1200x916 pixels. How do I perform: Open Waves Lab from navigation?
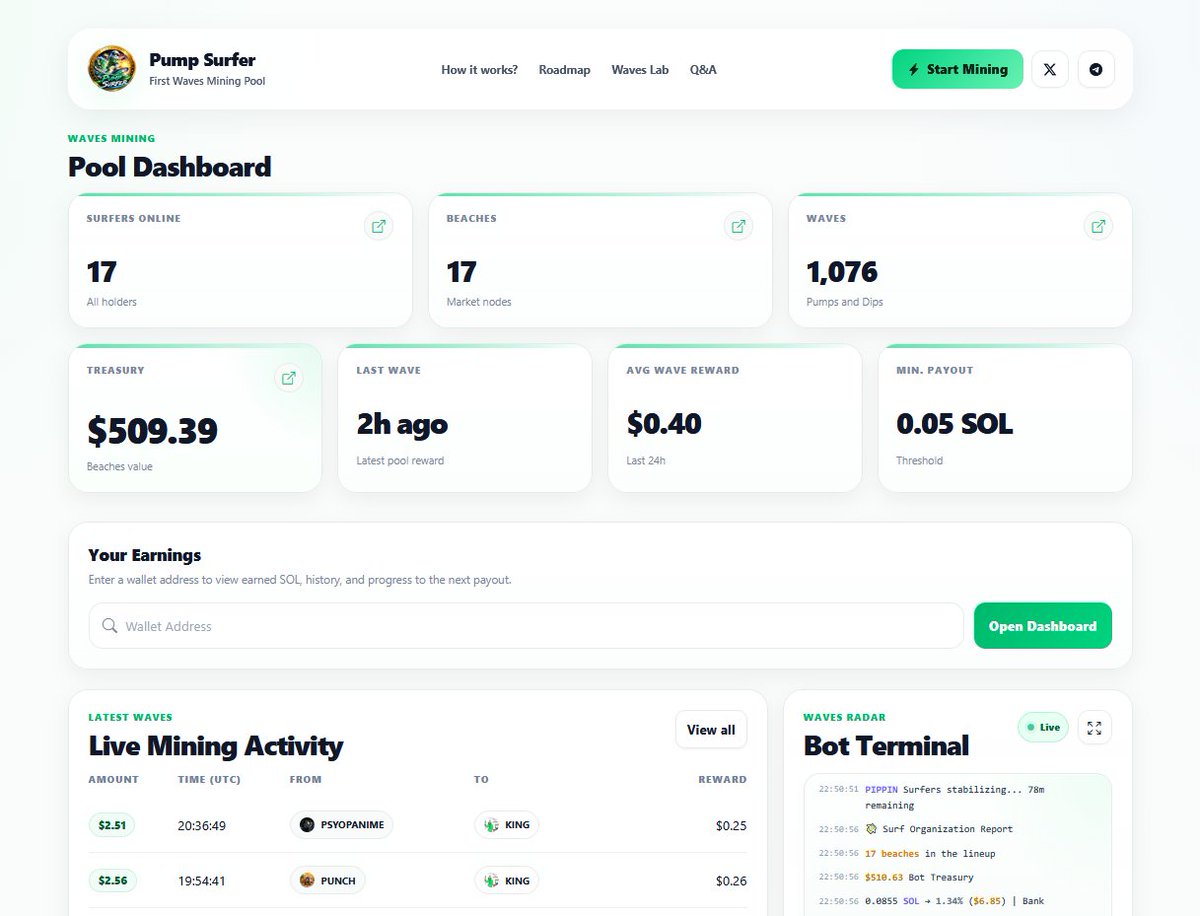pos(640,70)
